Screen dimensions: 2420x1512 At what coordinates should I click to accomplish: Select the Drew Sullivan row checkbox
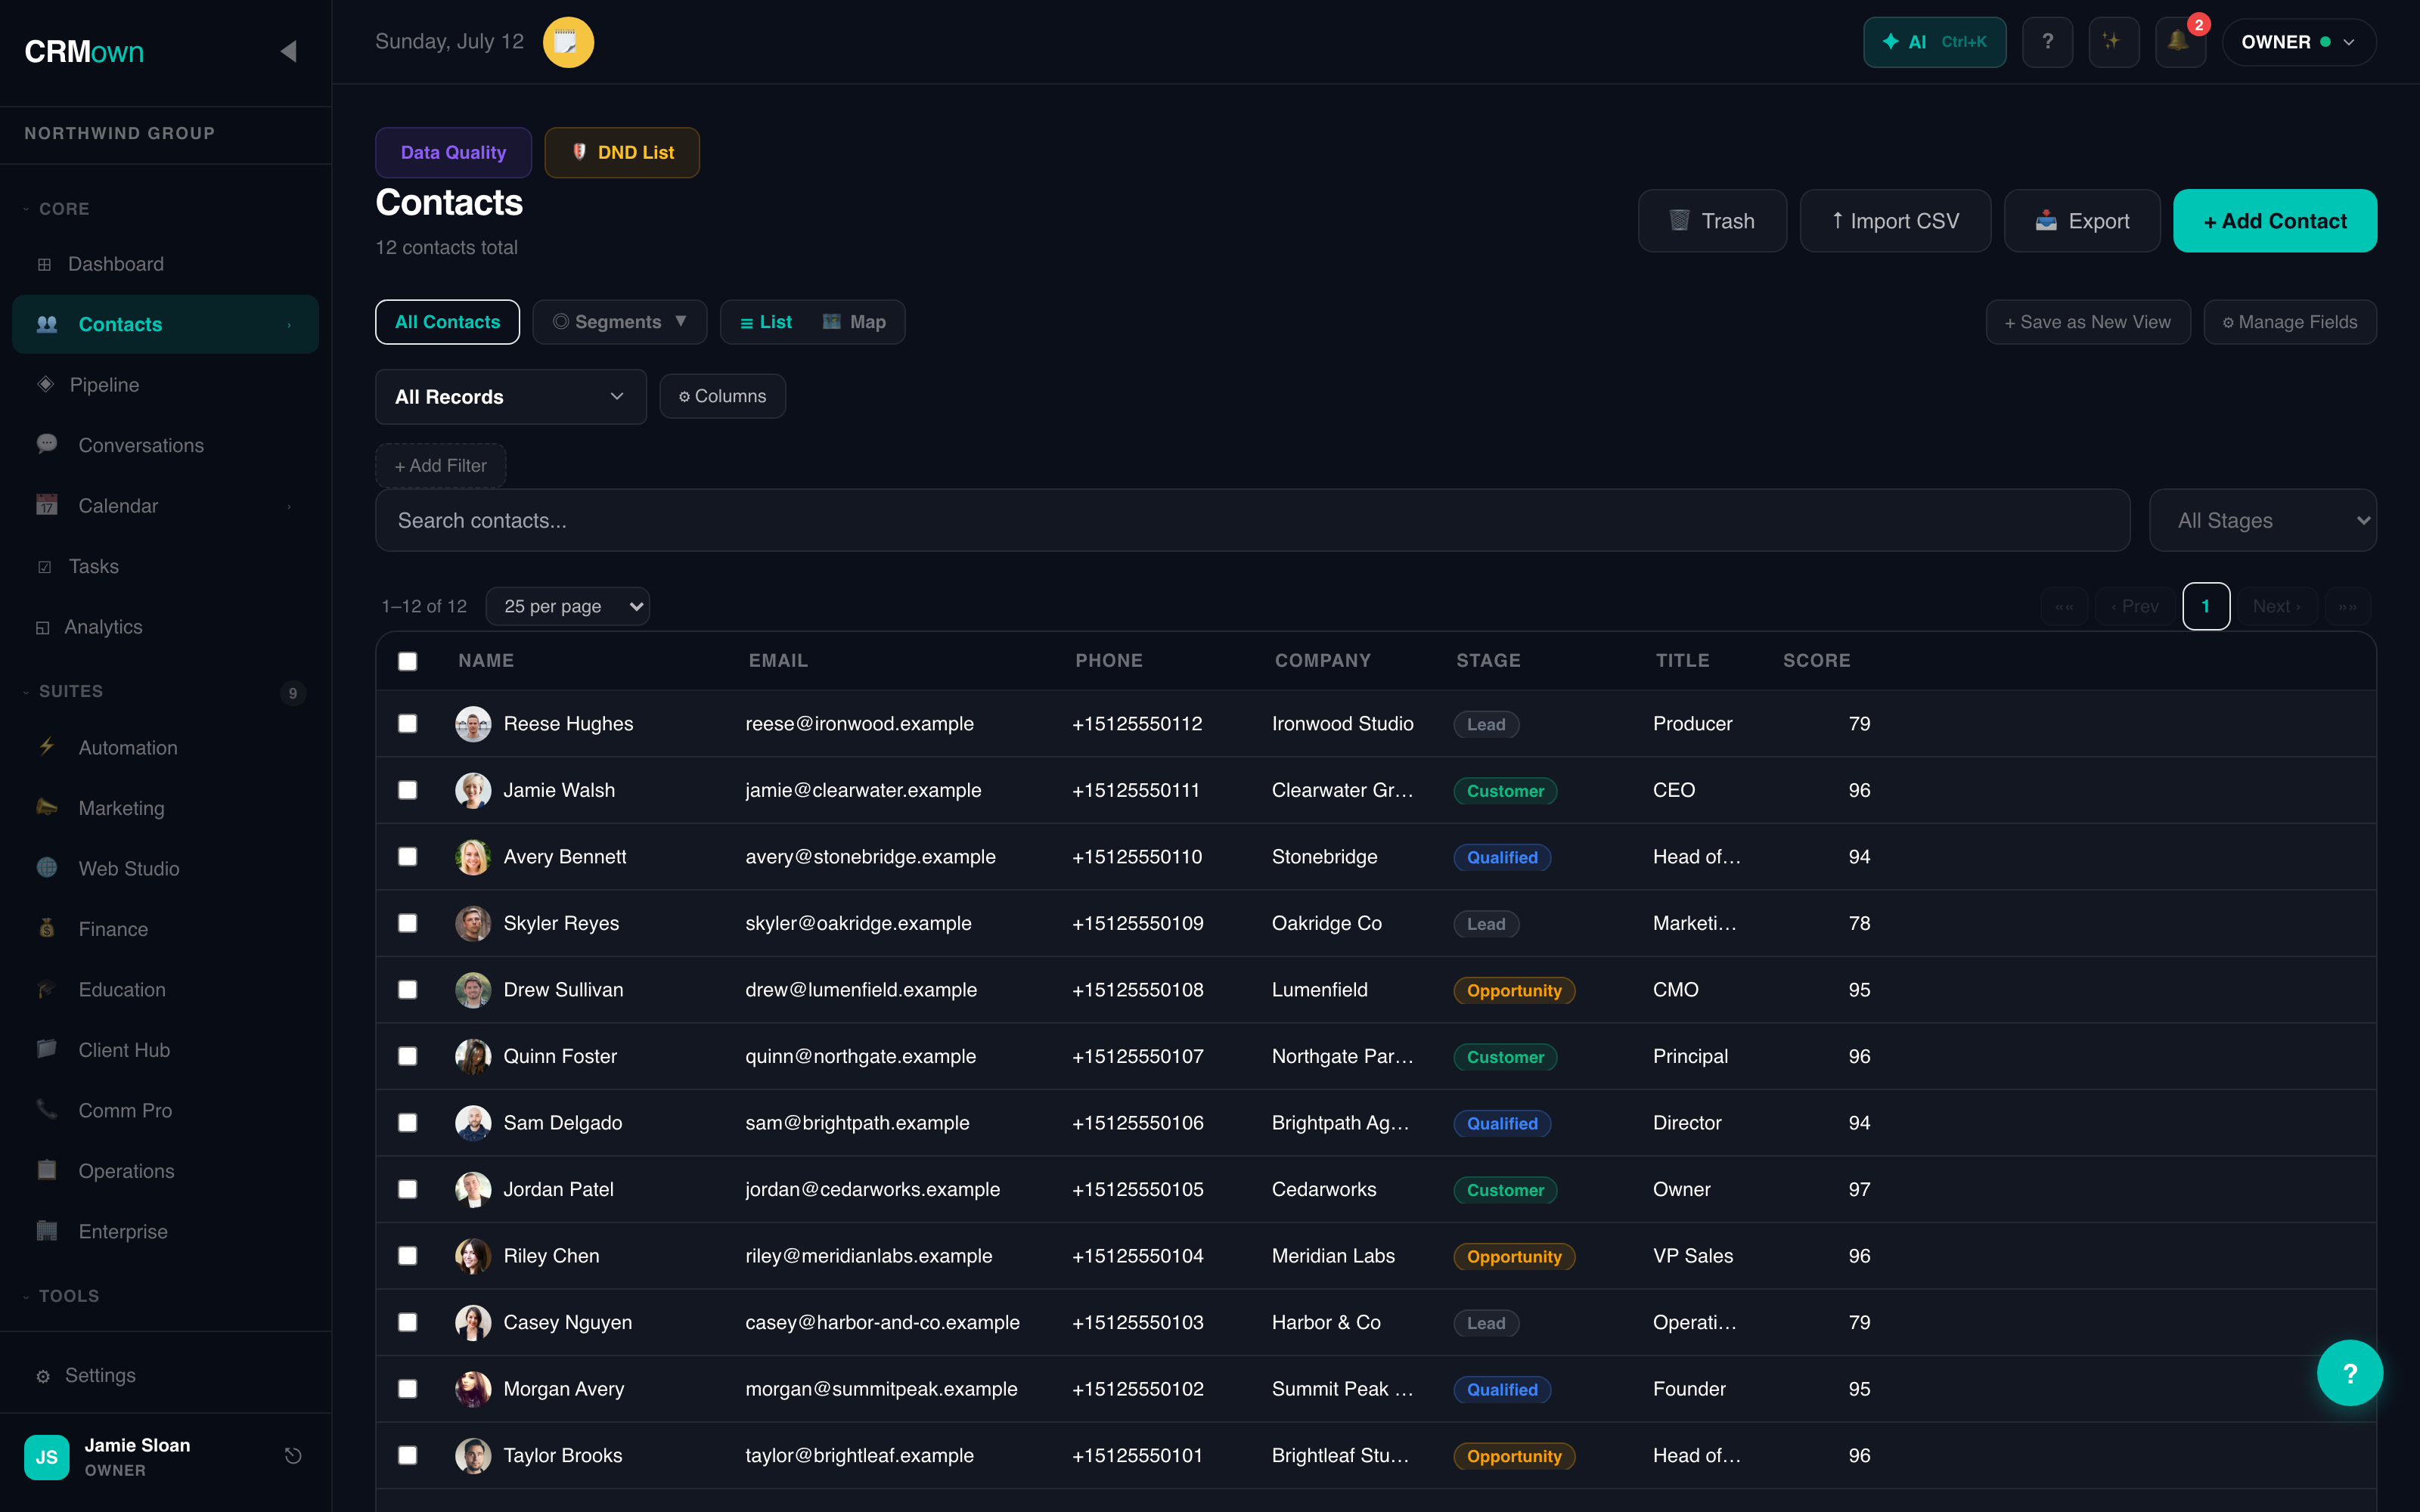pos(407,990)
